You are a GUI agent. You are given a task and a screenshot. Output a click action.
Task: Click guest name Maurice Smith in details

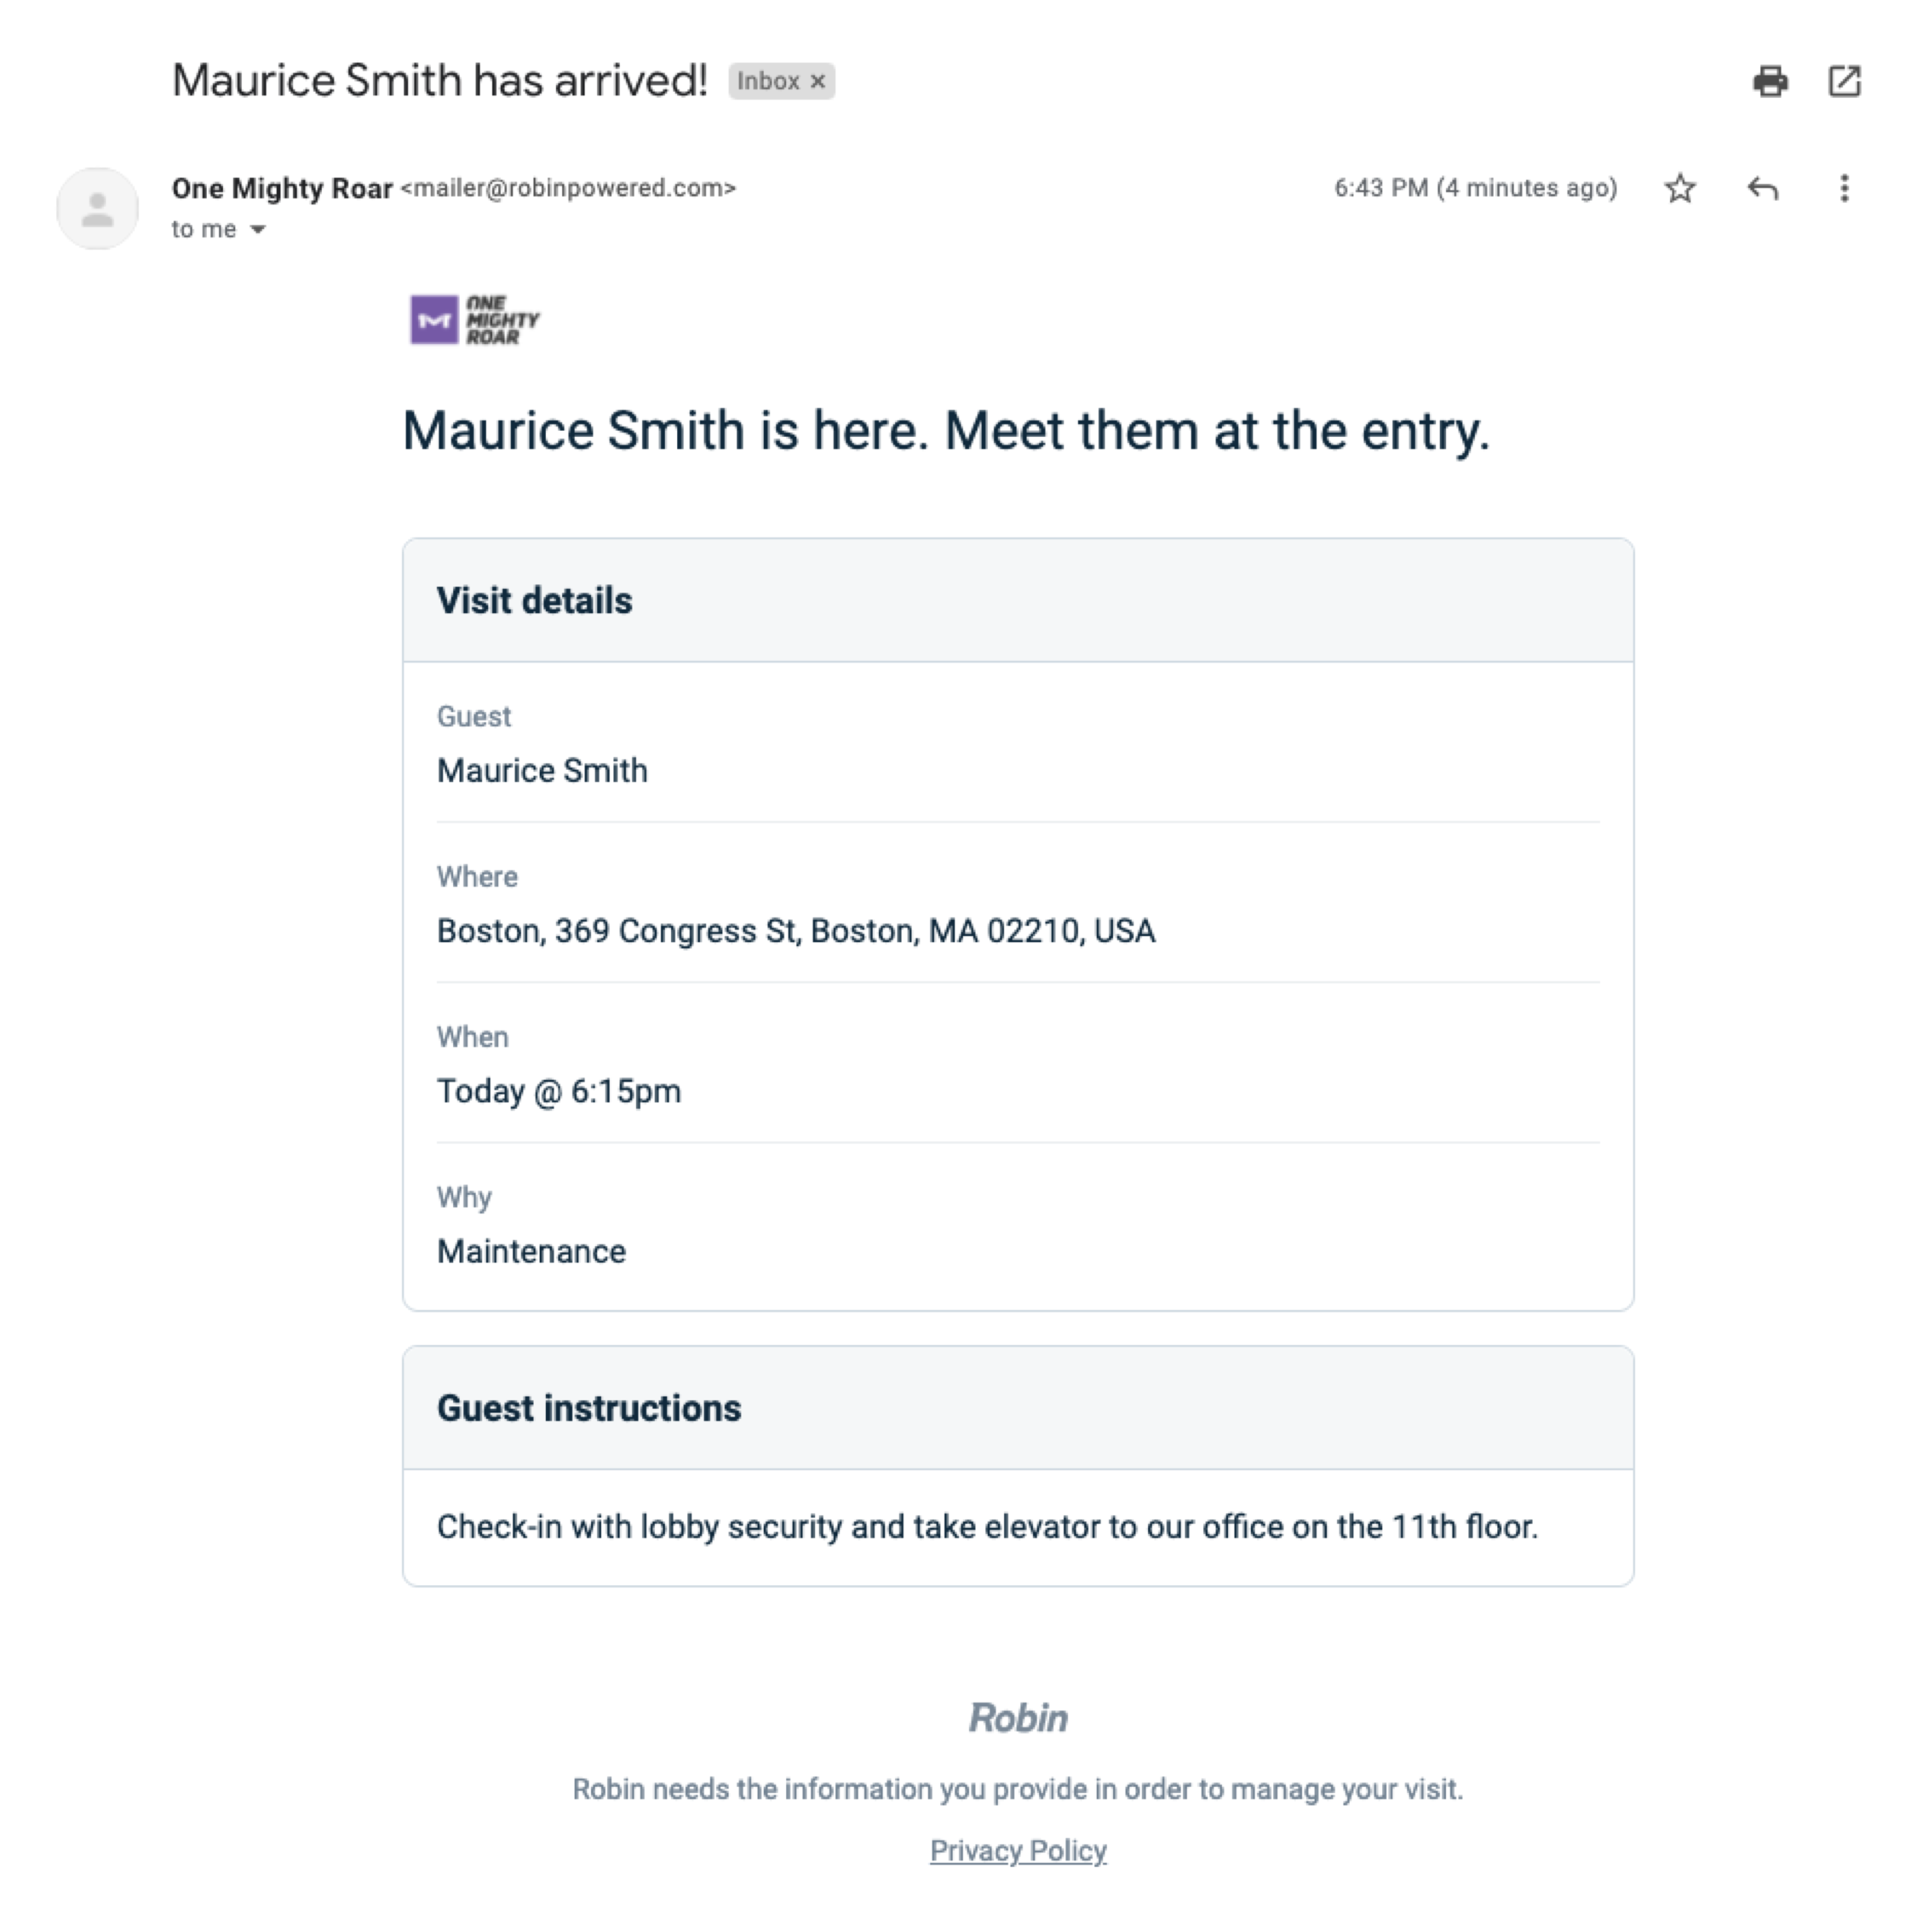(x=542, y=770)
